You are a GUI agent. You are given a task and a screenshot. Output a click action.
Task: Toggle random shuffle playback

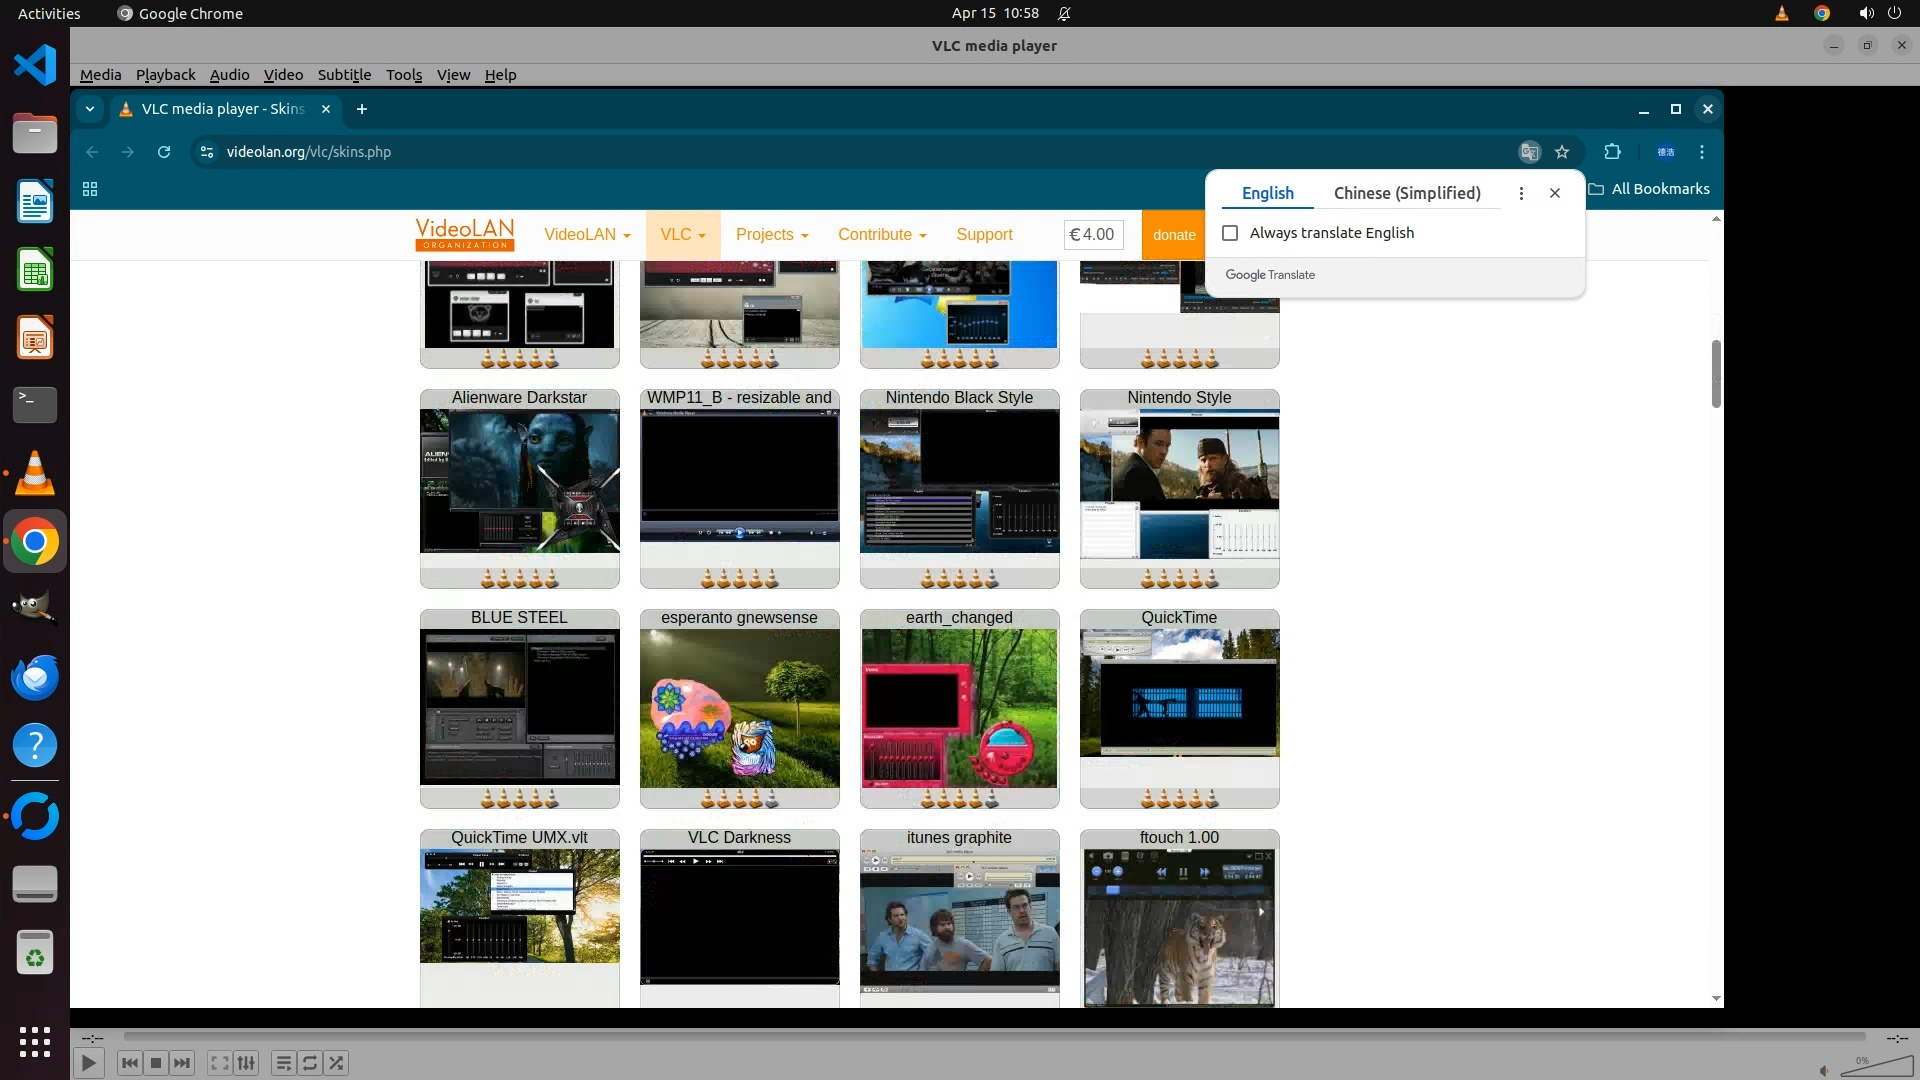(337, 1063)
